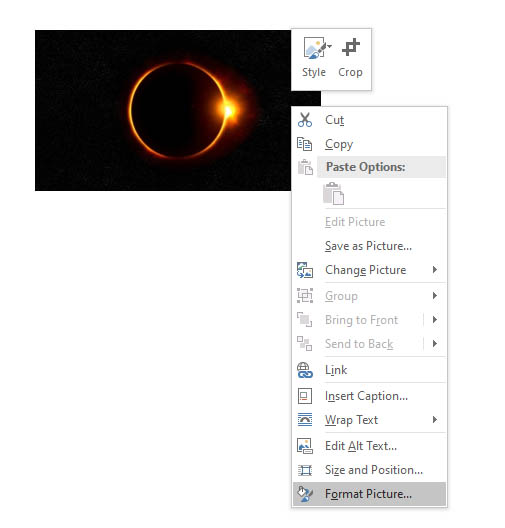Image resolution: width=505 pixels, height=528 pixels.
Task: Choose Copy from the context menu
Action: click(369, 144)
